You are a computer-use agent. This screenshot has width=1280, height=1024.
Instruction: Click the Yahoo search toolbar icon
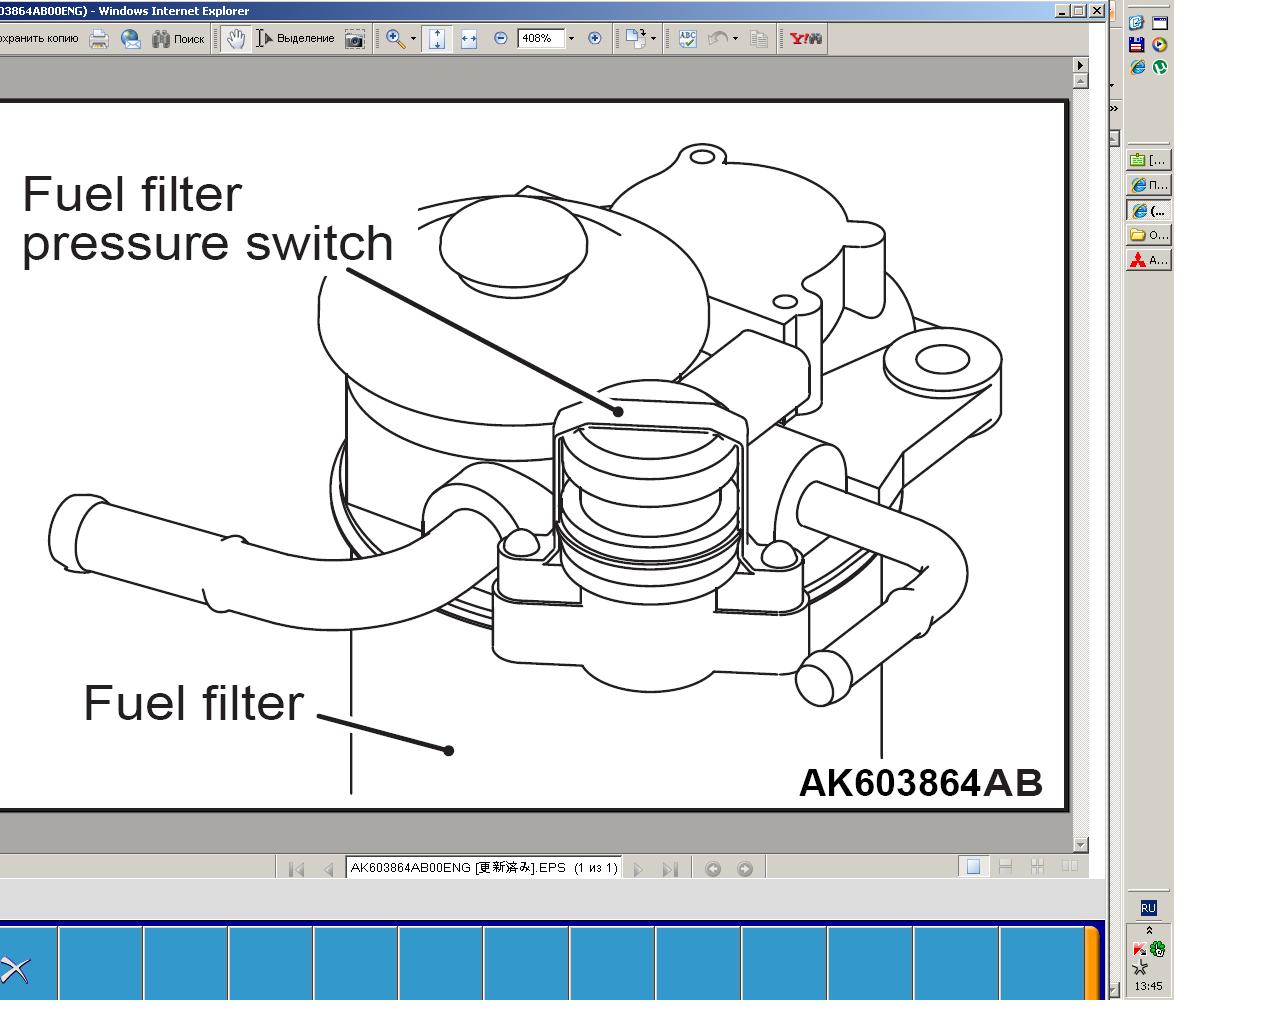tap(805, 39)
